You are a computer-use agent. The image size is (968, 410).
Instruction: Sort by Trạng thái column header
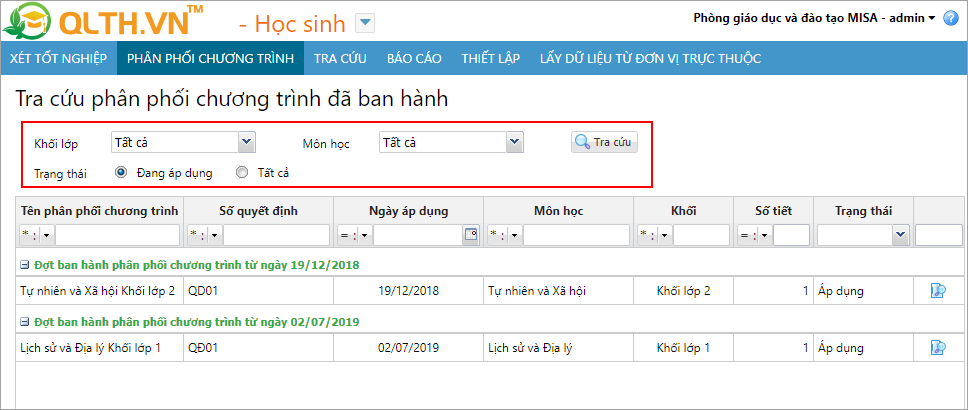pyautogui.click(x=864, y=211)
